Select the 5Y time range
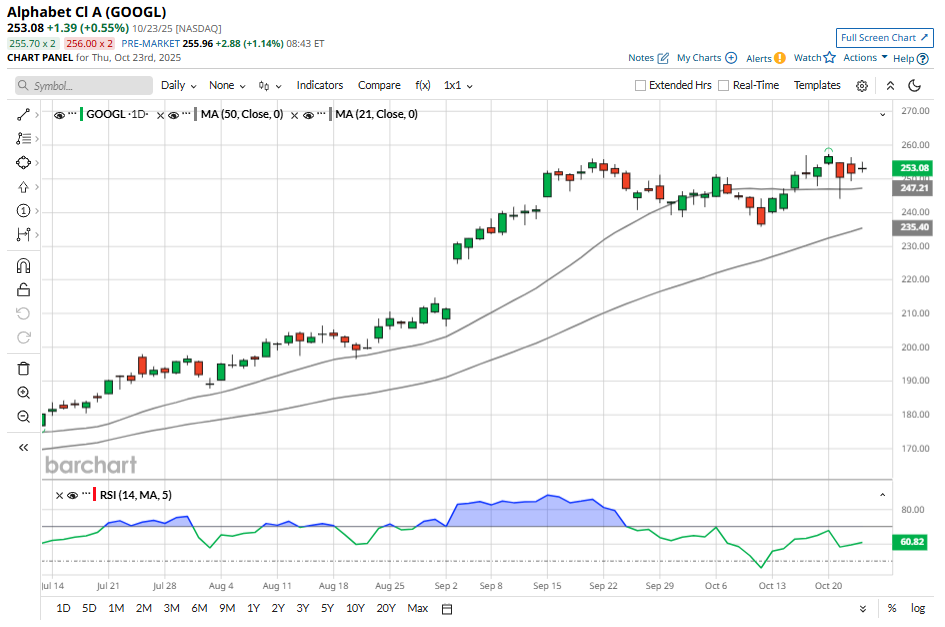 (327, 608)
